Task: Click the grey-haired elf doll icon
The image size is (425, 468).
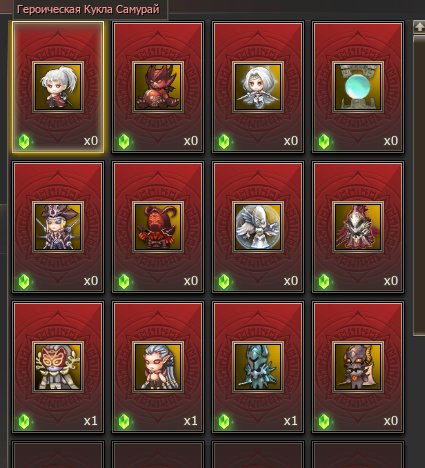Action: tap(158, 367)
